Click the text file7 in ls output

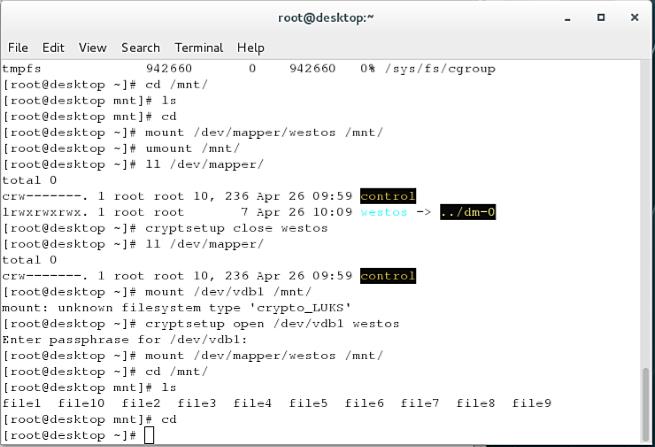point(420,403)
